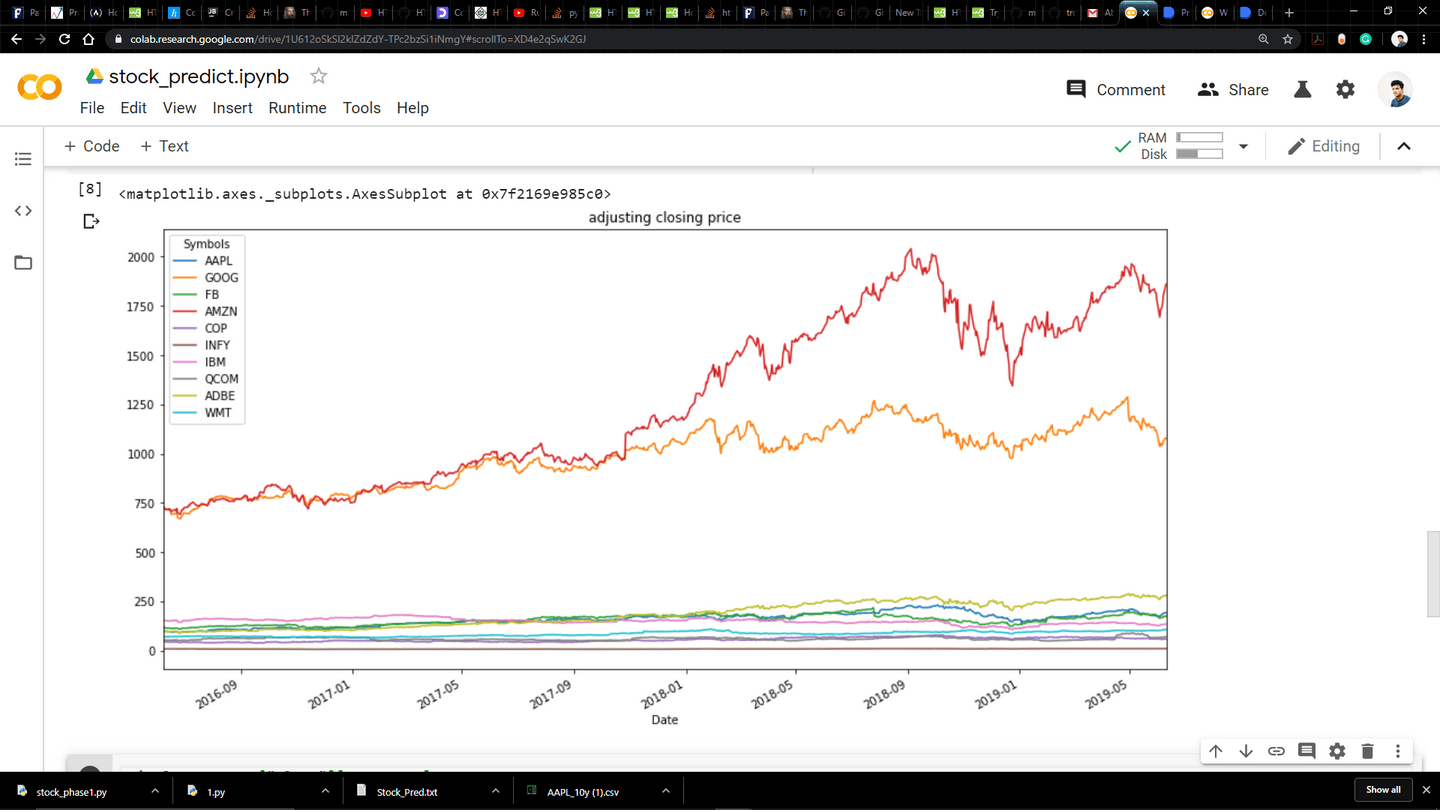Open the Adobe Acrobat extension
1440x810 pixels.
[1318, 39]
